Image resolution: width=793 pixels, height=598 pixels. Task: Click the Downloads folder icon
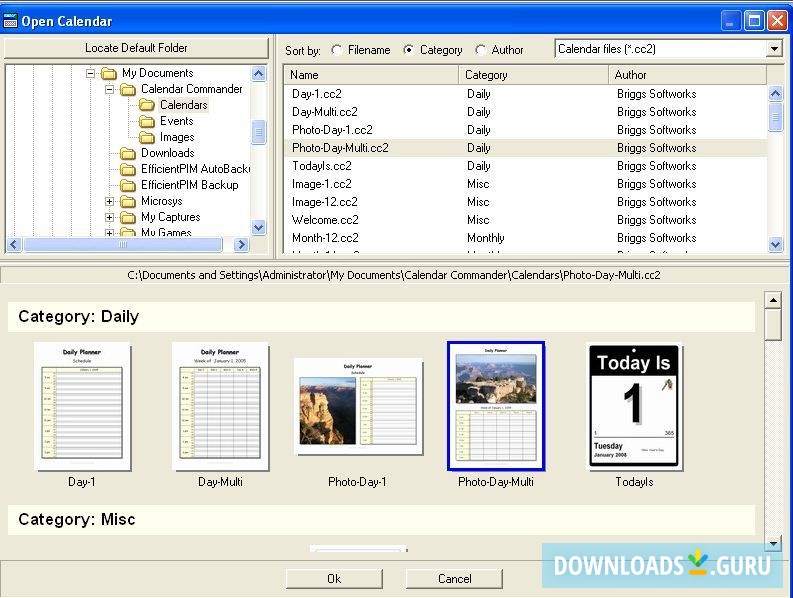click(128, 153)
